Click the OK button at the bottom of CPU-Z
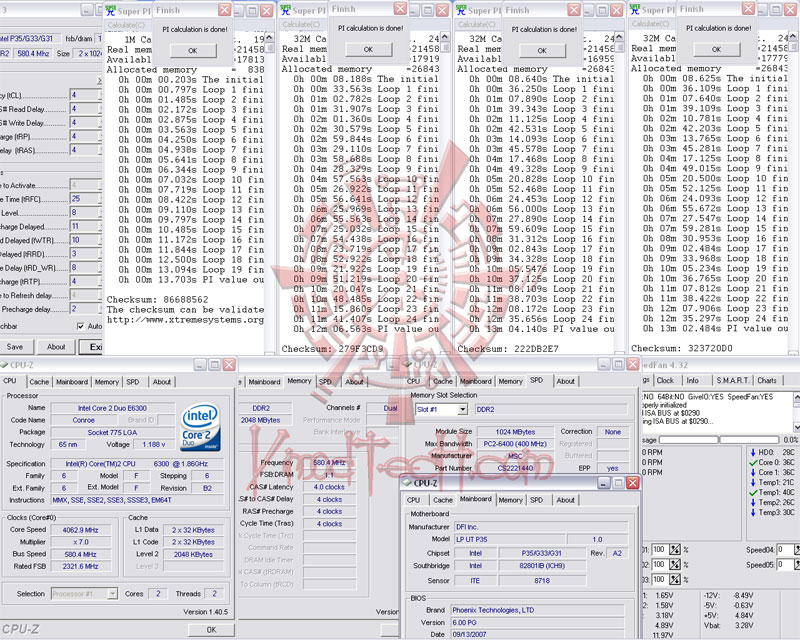800x640 pixels. tap(211, 630)
